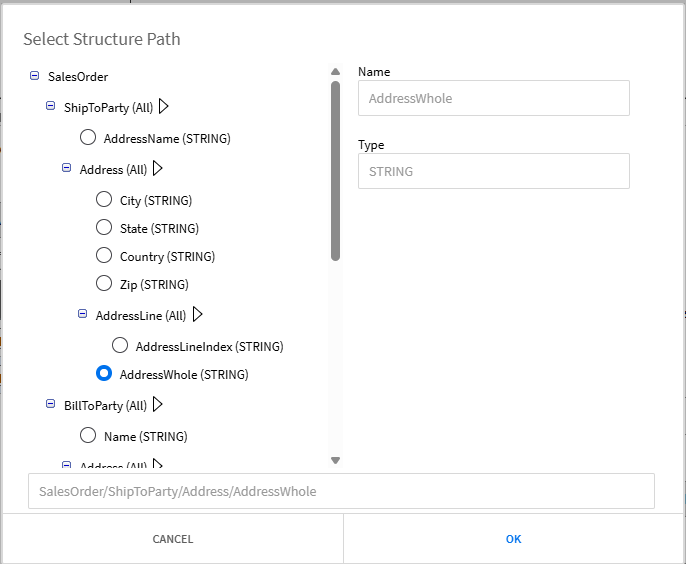This screenshot has width=686, height=564.
Task: Click the ShipToParty (All) tree label
Action: point(108,108)
